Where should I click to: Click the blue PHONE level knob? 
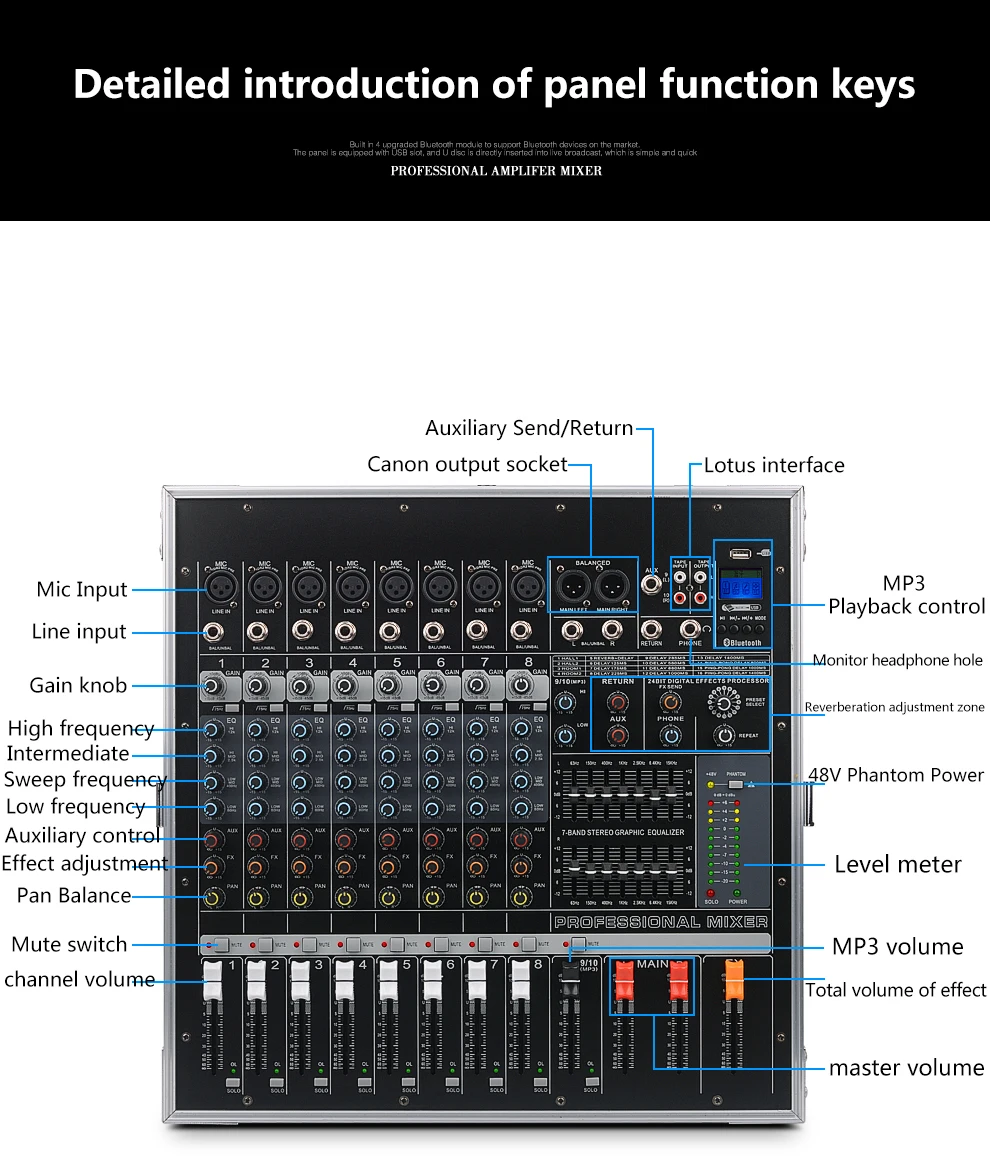671,735
